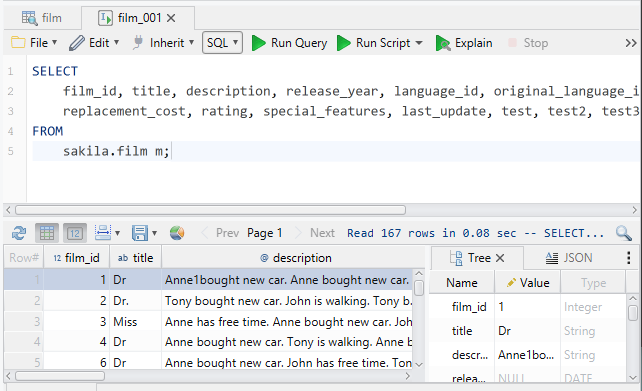Select title cell 'Dr.' in row 2
Screen dimensions: 642x391
coord(136,301)
